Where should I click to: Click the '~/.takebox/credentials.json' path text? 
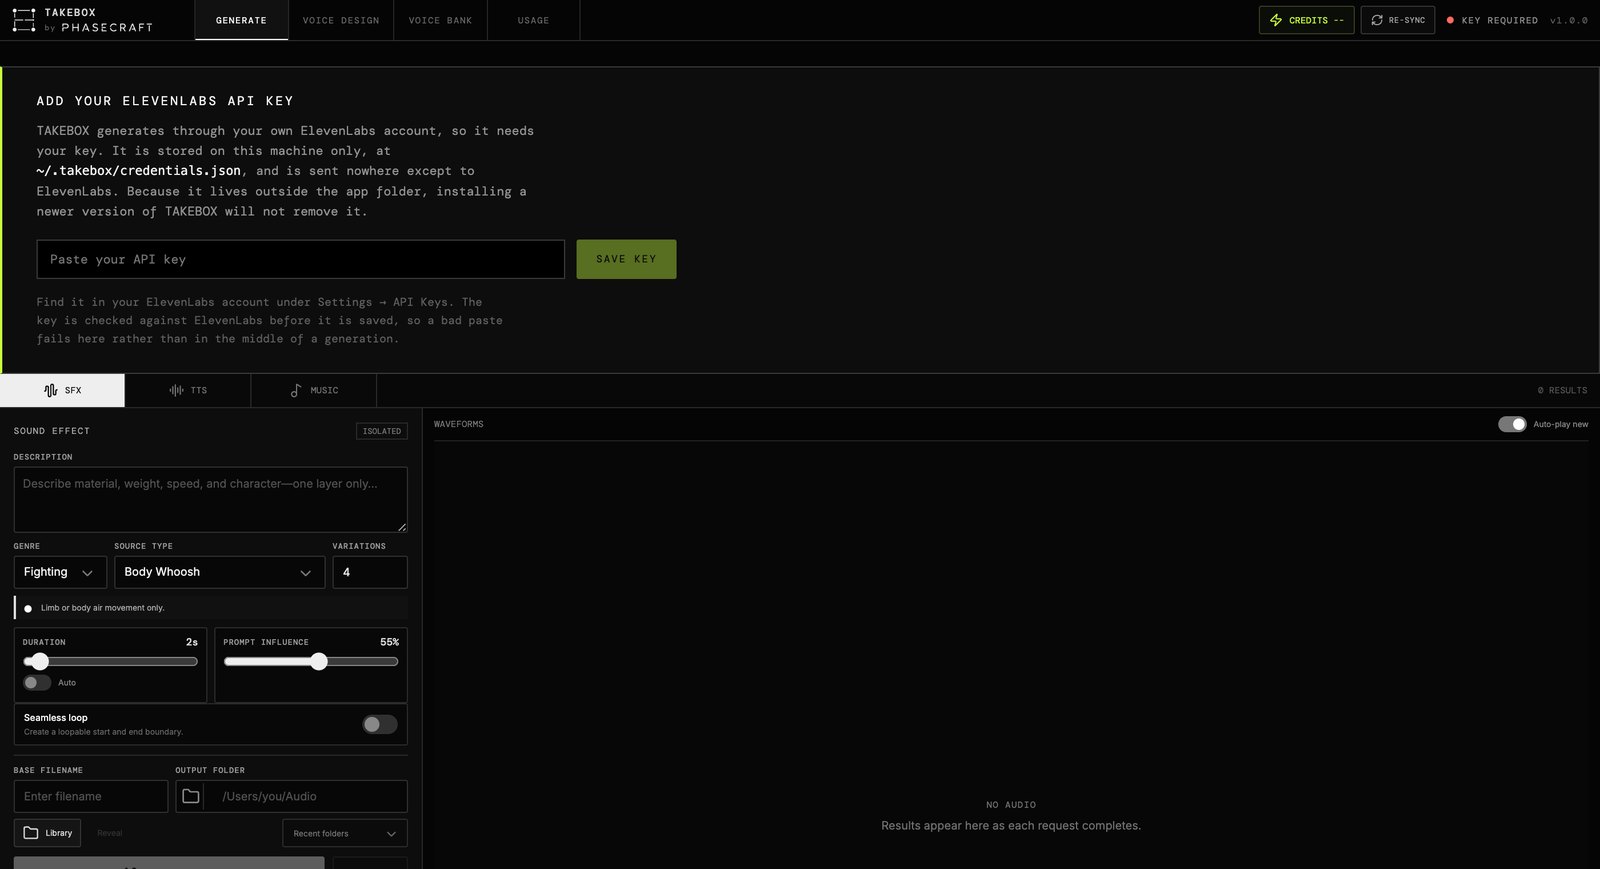pos(139,171)
